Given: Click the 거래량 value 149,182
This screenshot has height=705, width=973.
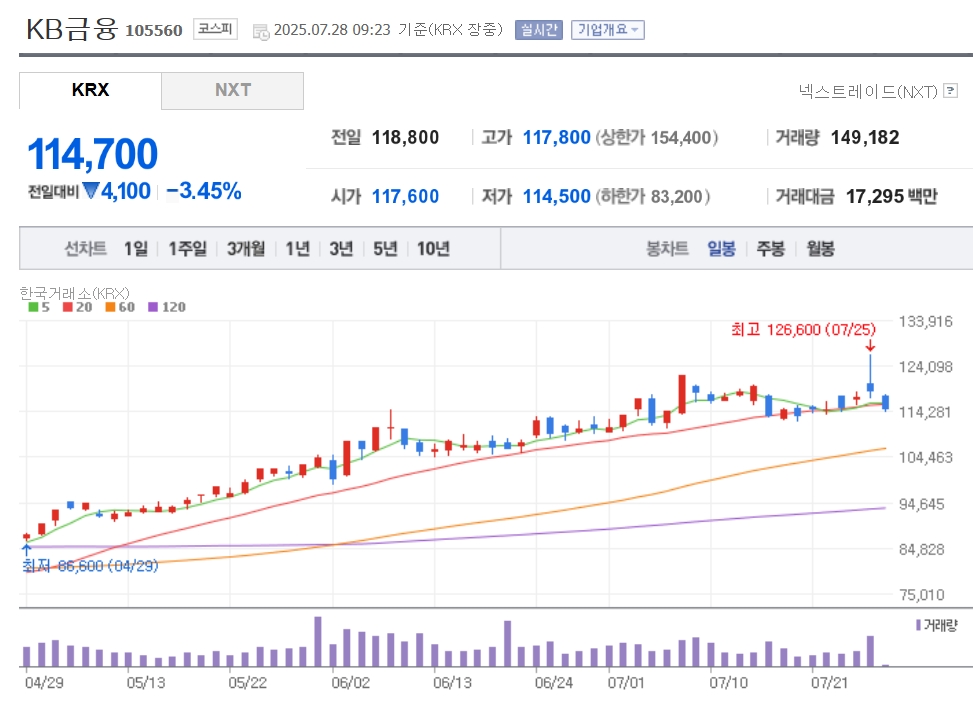Looking at the screenshot, I should 865,137.
